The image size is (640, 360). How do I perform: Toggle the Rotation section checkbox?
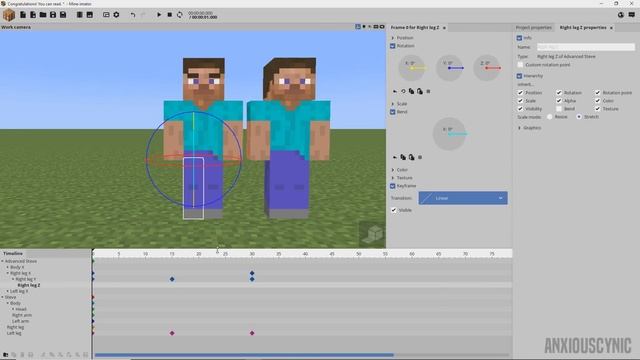(x=393, y=46)
